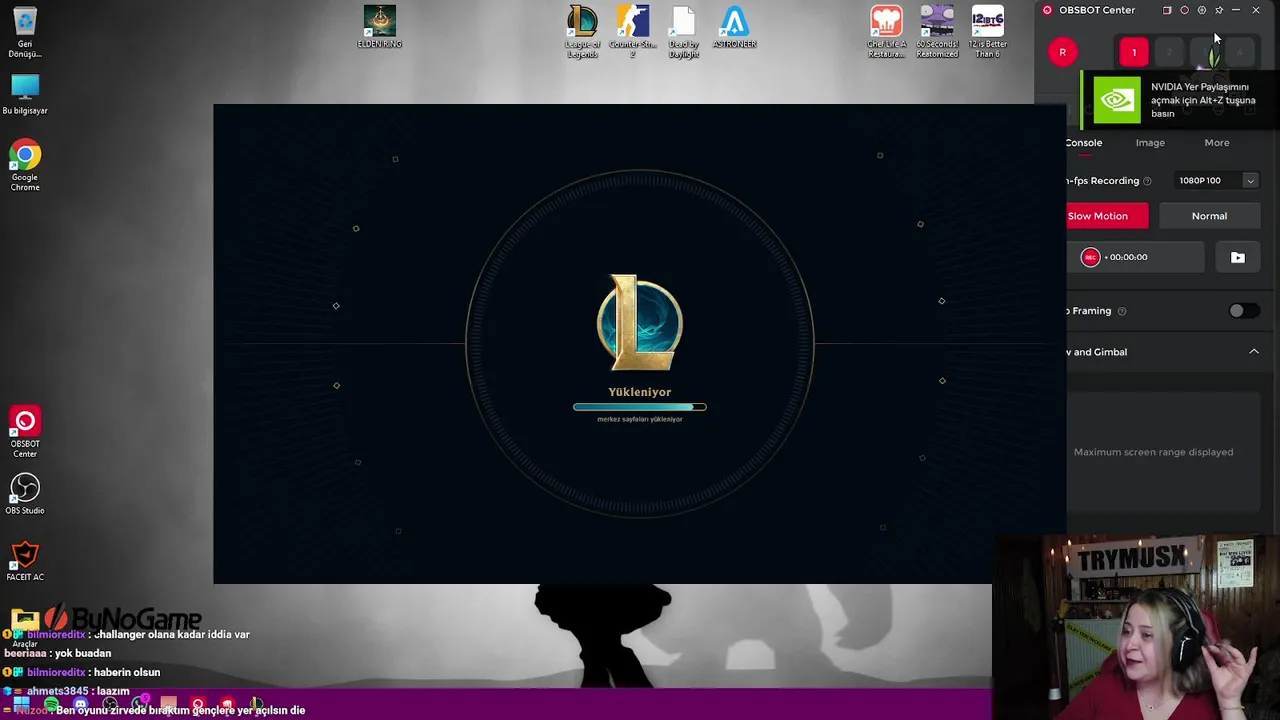This screenshot has width=1280, height=720.
Task: Open the OBSBOT Center desktop shortcut
Action: 25,432
